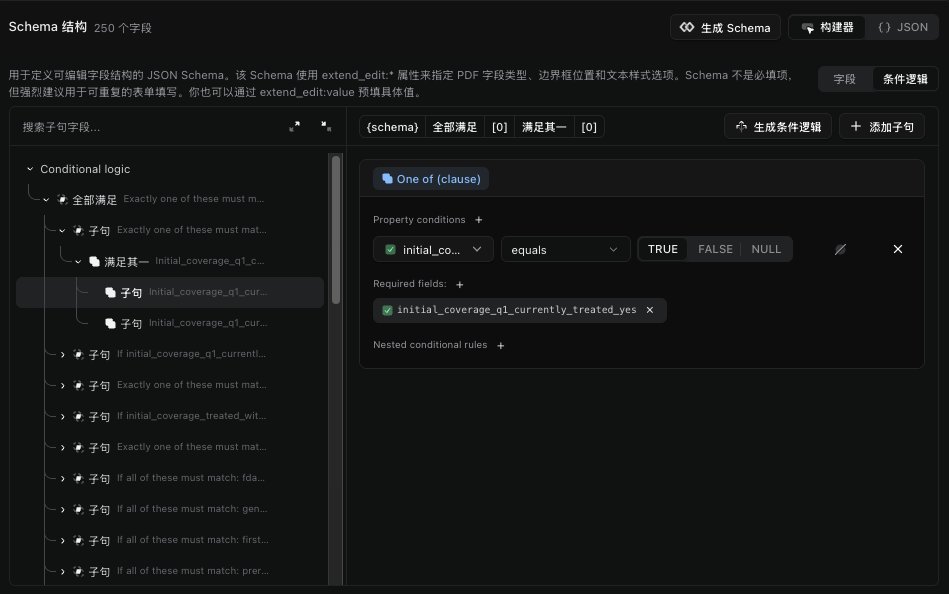949x594 pixels.
Task: Click the 满足其一 node stack icon
Action: tap(94, 262)
